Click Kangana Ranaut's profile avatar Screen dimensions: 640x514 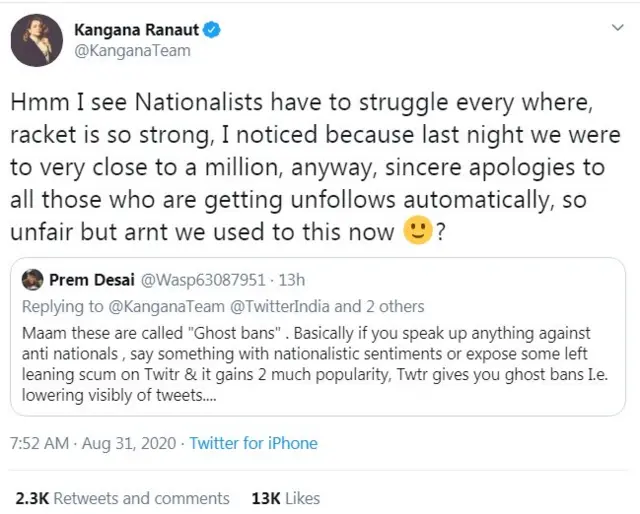coord(37,41)
